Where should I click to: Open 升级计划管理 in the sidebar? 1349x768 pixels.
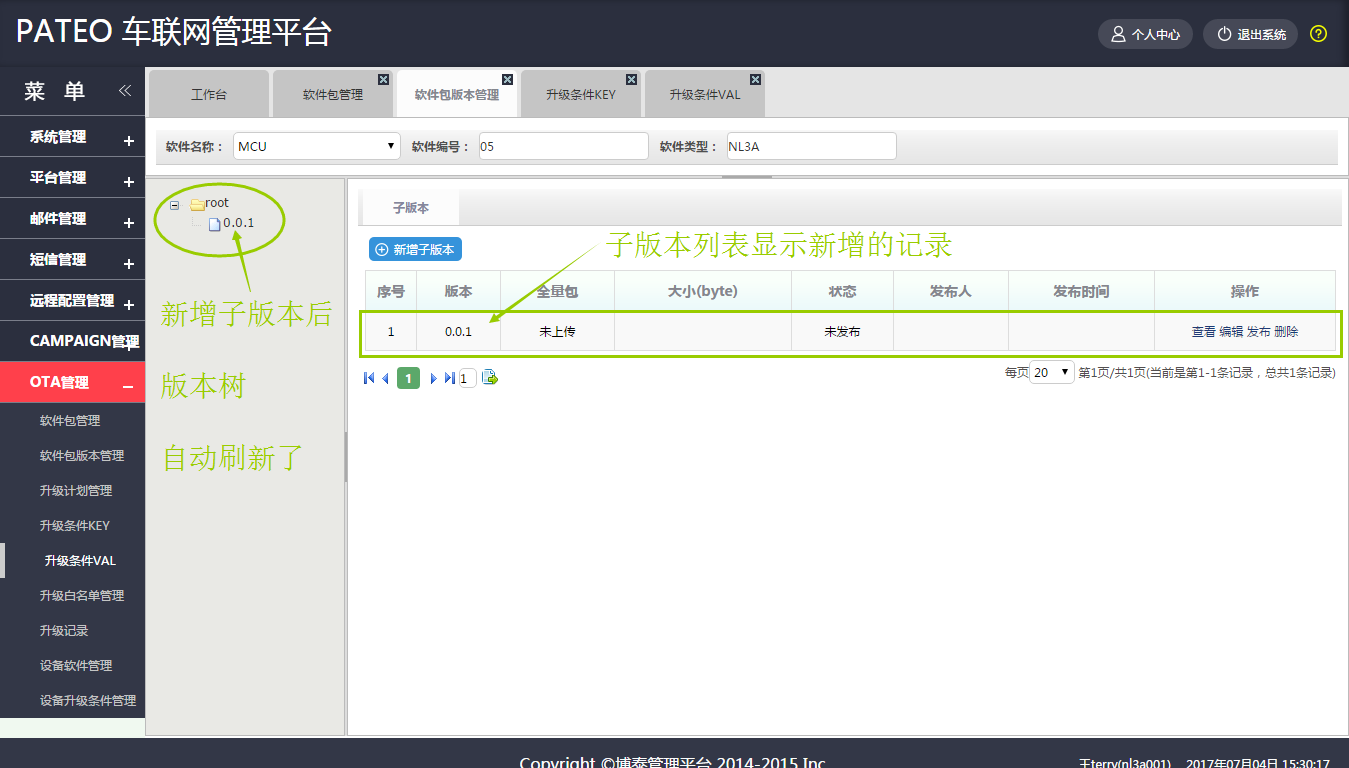[x=76, y=491]
